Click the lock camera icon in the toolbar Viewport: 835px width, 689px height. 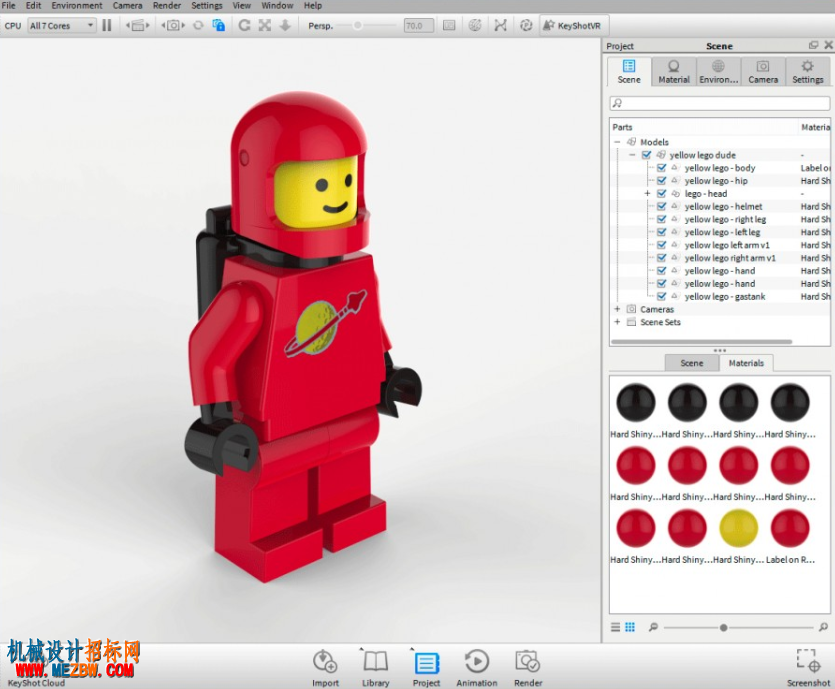(218, 26)
